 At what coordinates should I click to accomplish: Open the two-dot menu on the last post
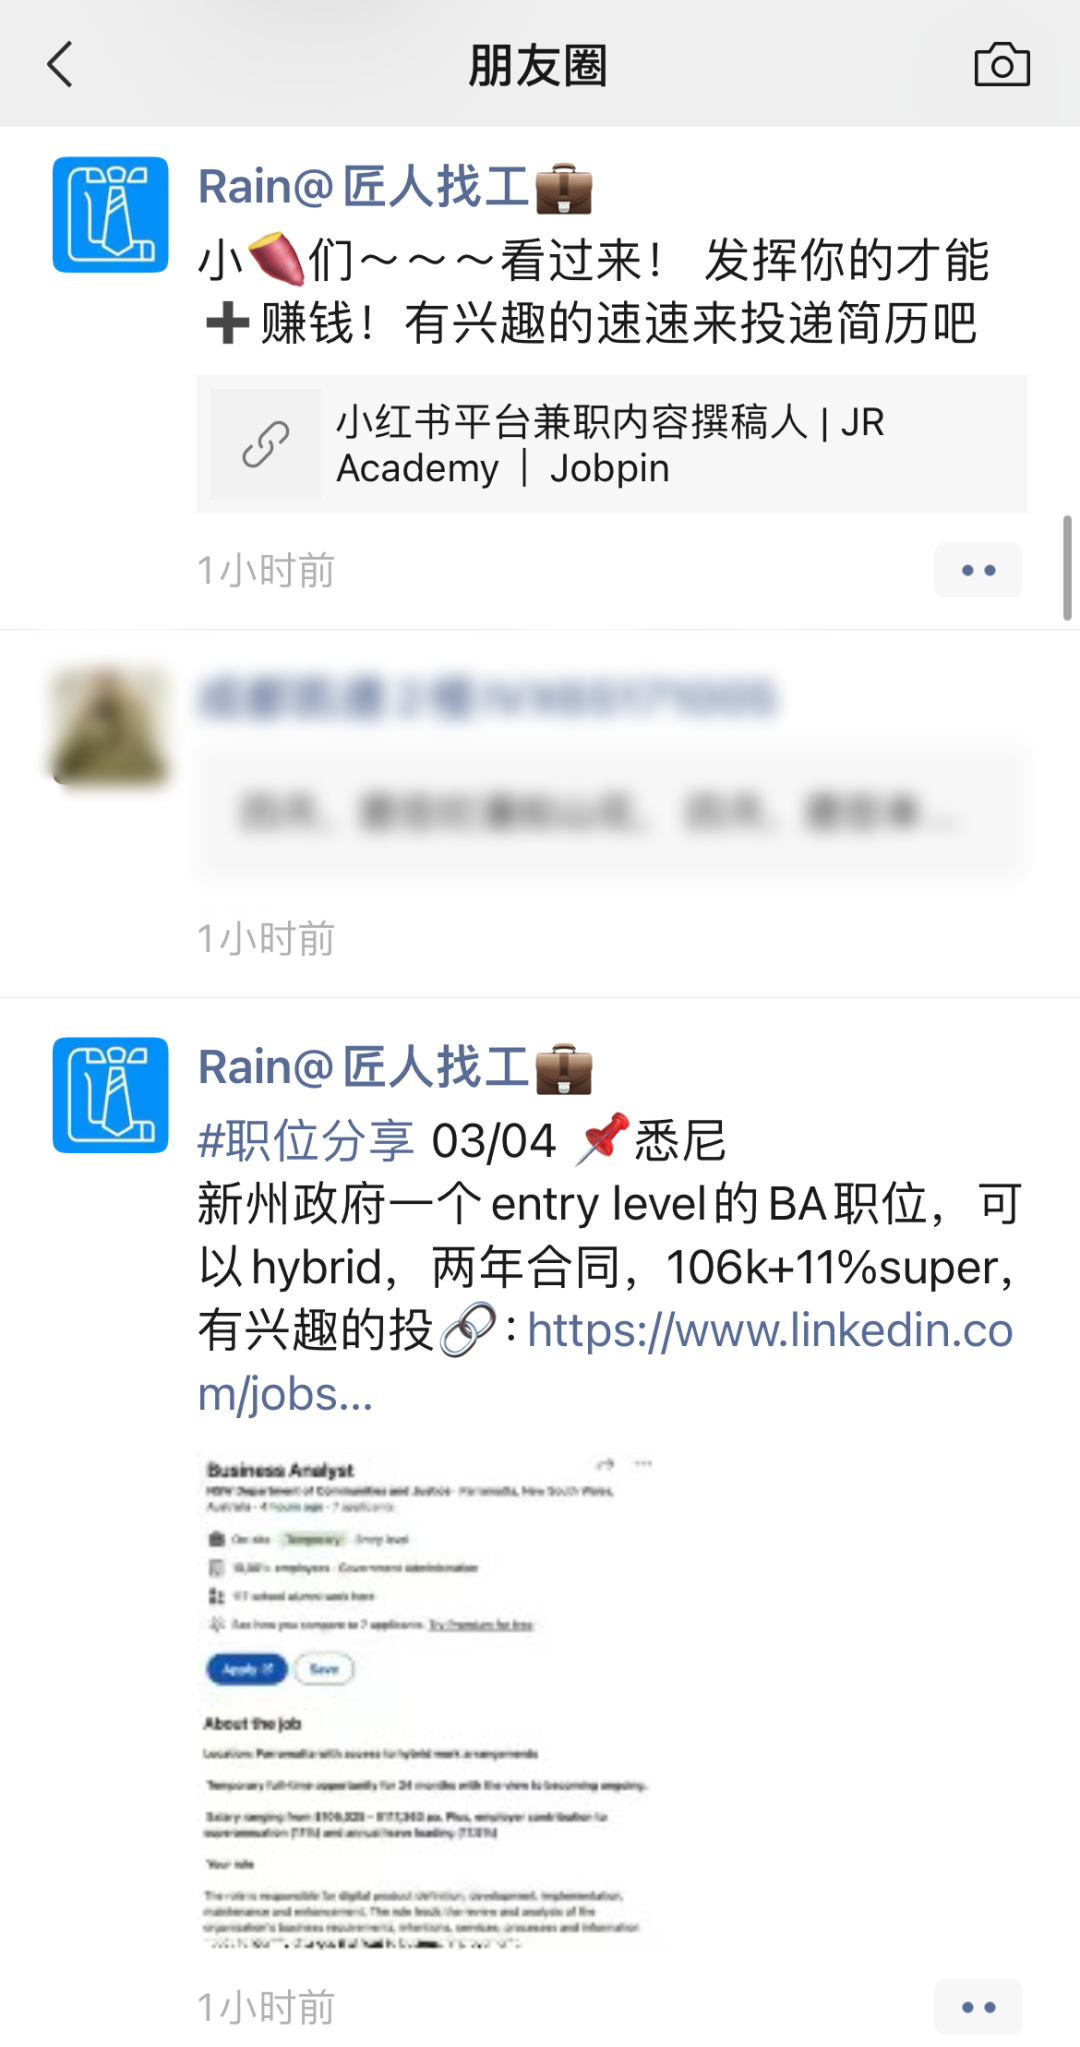coord(978,2007)
